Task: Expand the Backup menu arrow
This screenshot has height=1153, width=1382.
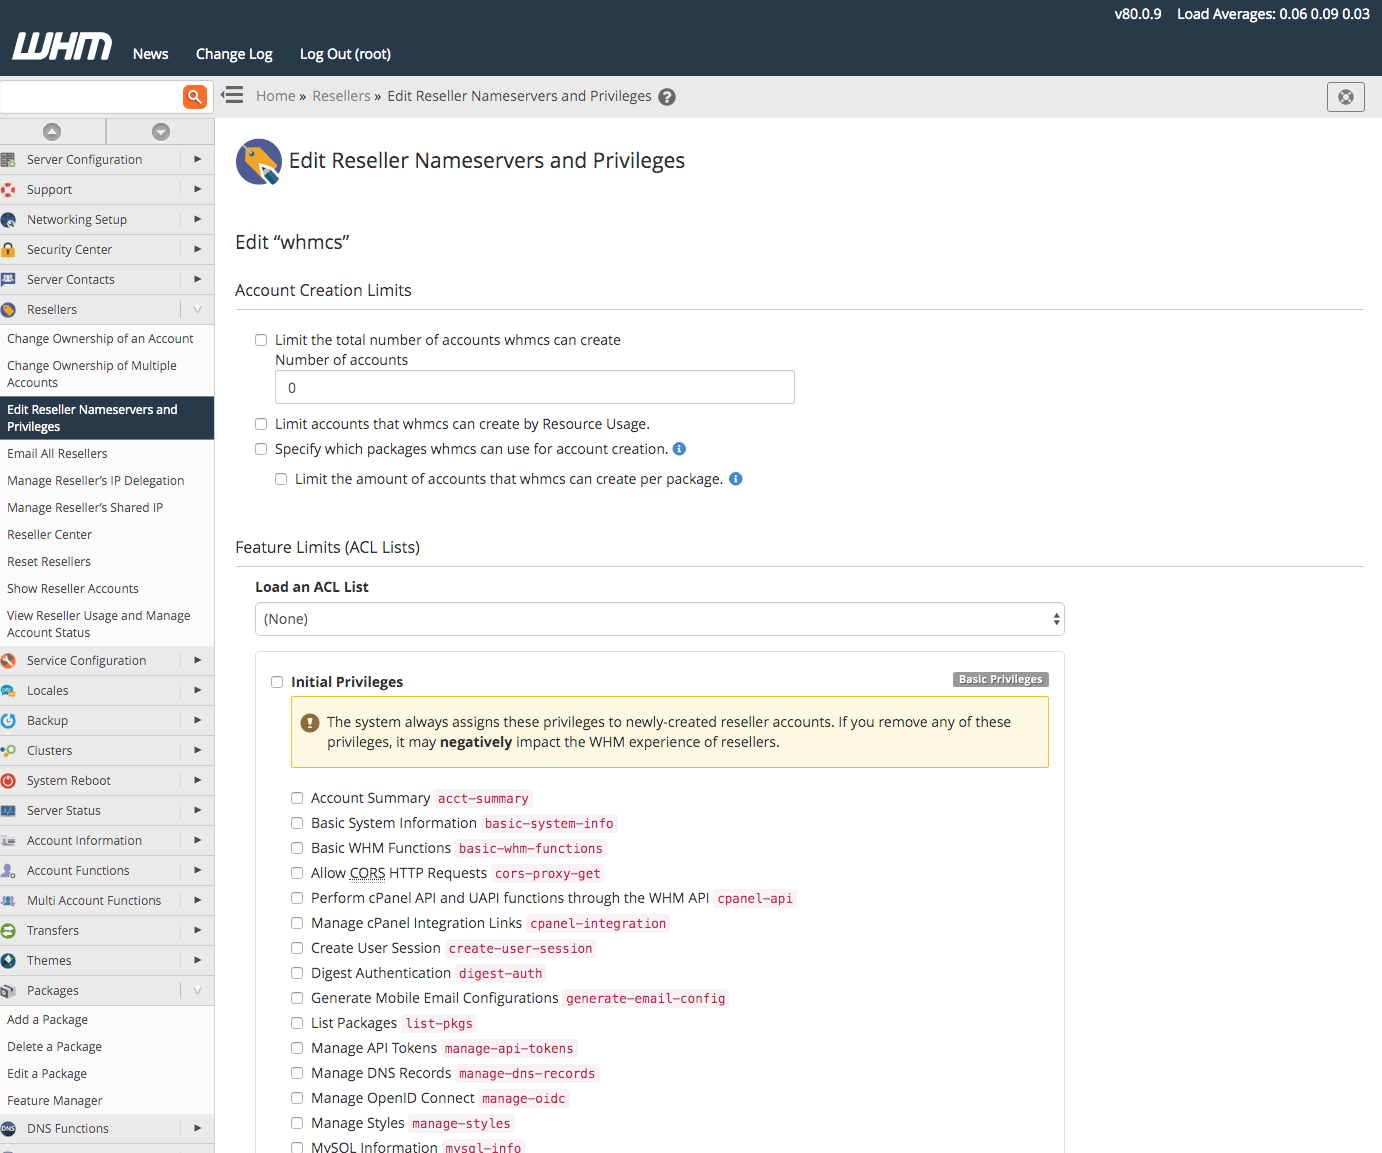Action: pyautogui.click(x=197, y=721)
